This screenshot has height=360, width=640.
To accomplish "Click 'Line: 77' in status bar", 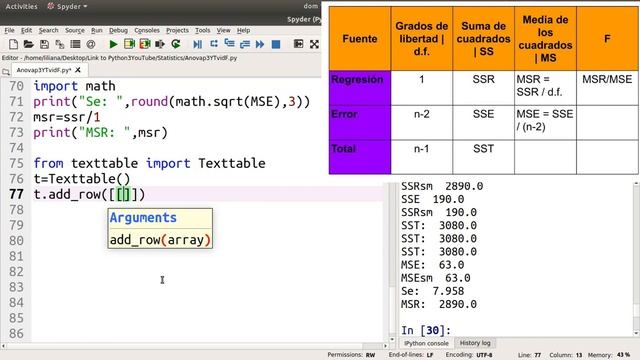I will (529, 355).
